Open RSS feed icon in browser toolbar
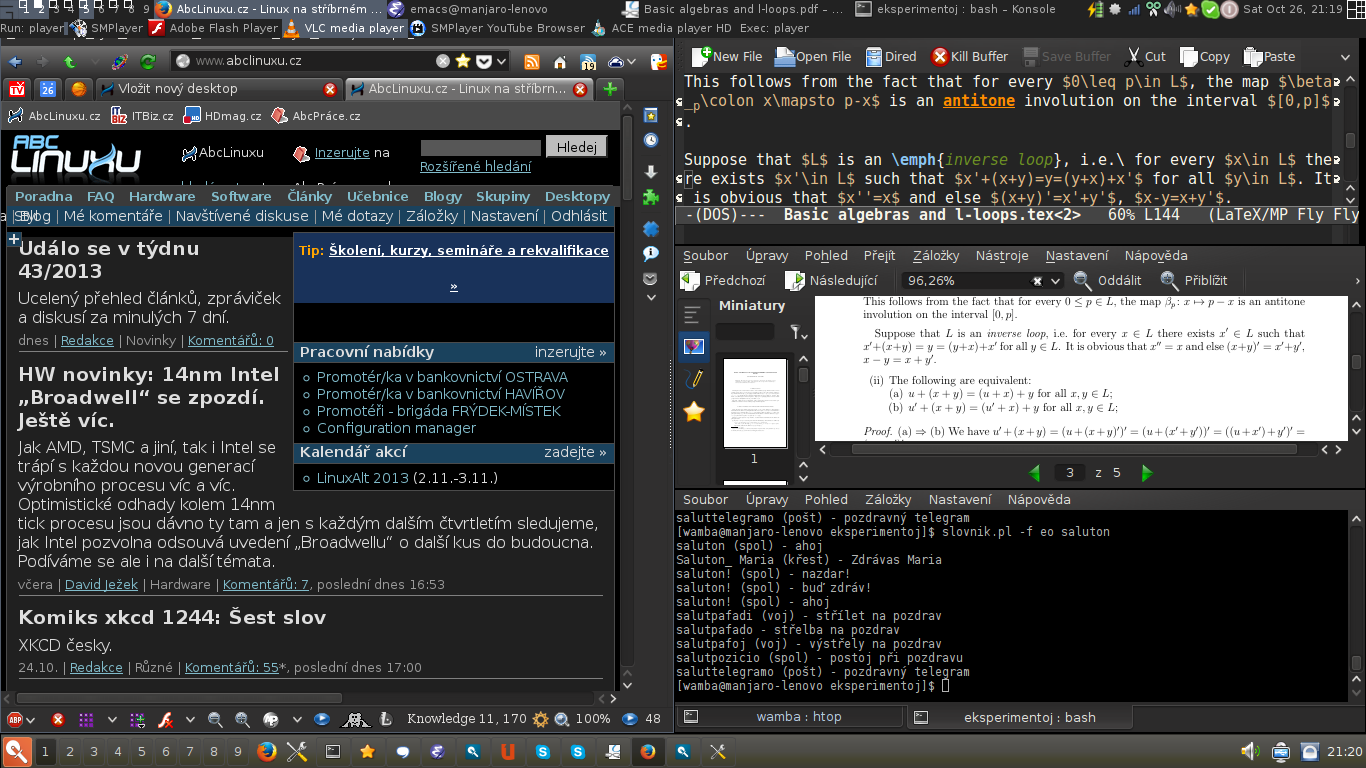Screen dimensions: 1366x768 point(531,61)
